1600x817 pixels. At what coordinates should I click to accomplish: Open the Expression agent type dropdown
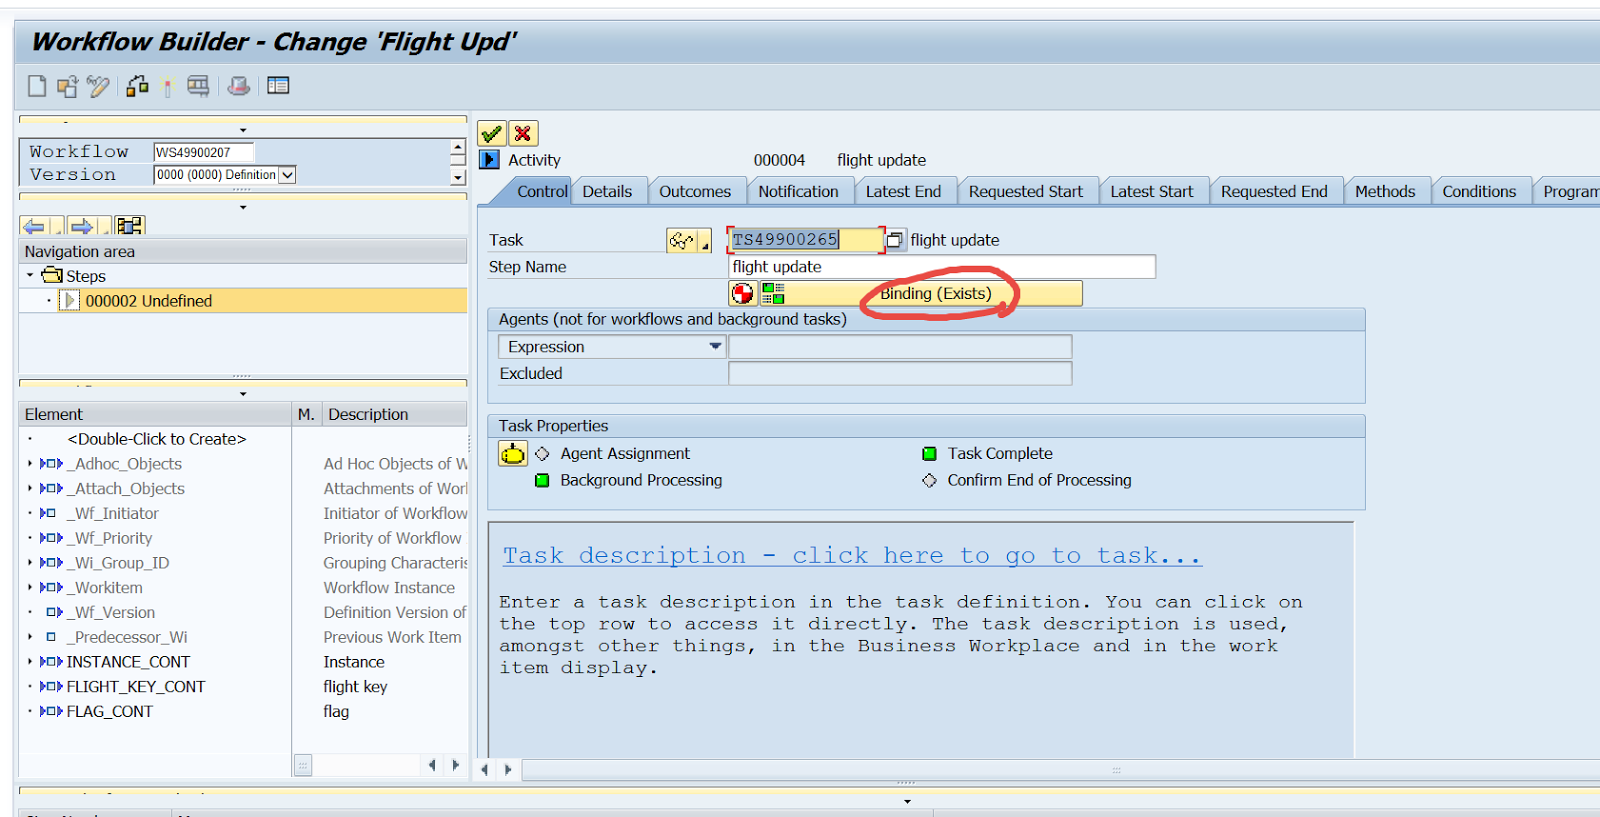click(715, 347)
